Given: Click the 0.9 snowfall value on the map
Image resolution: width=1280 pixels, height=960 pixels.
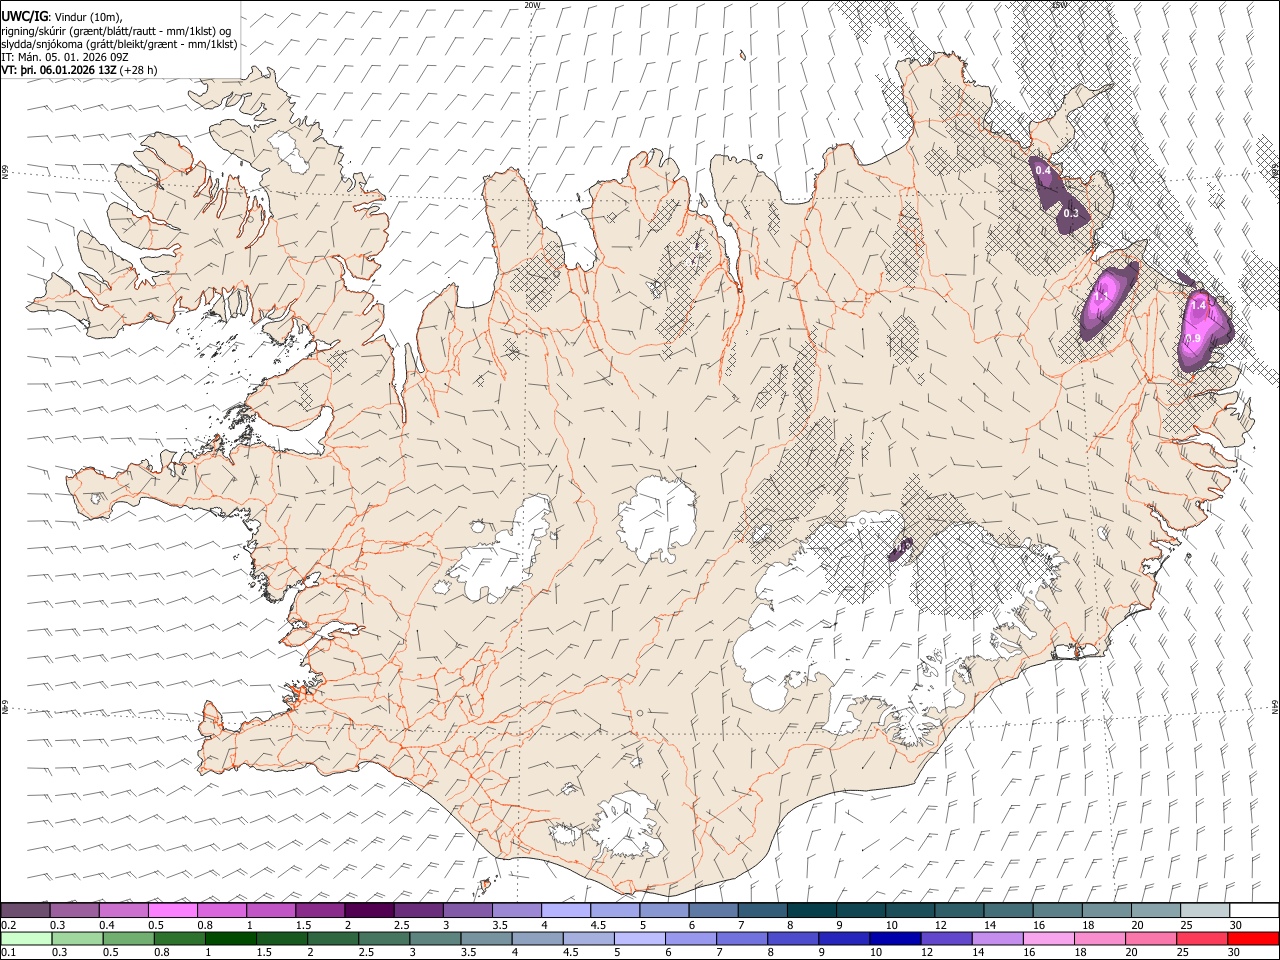Looking at the screenshot, I should pos(1193,339).
